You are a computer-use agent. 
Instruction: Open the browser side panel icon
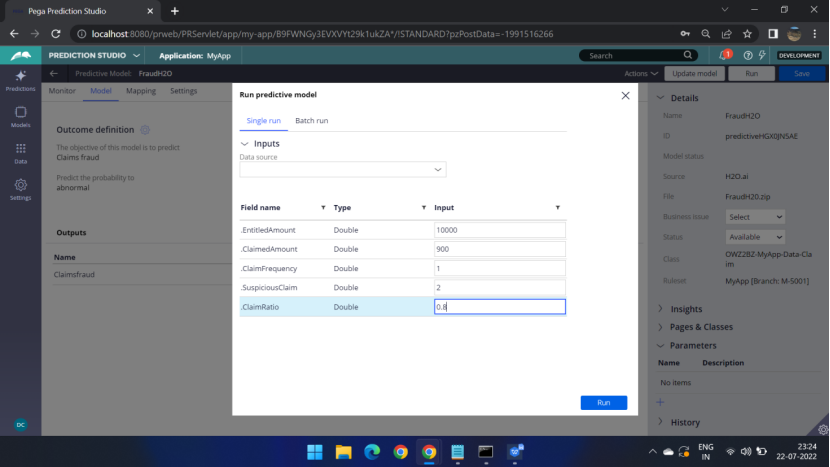(773, 34)
